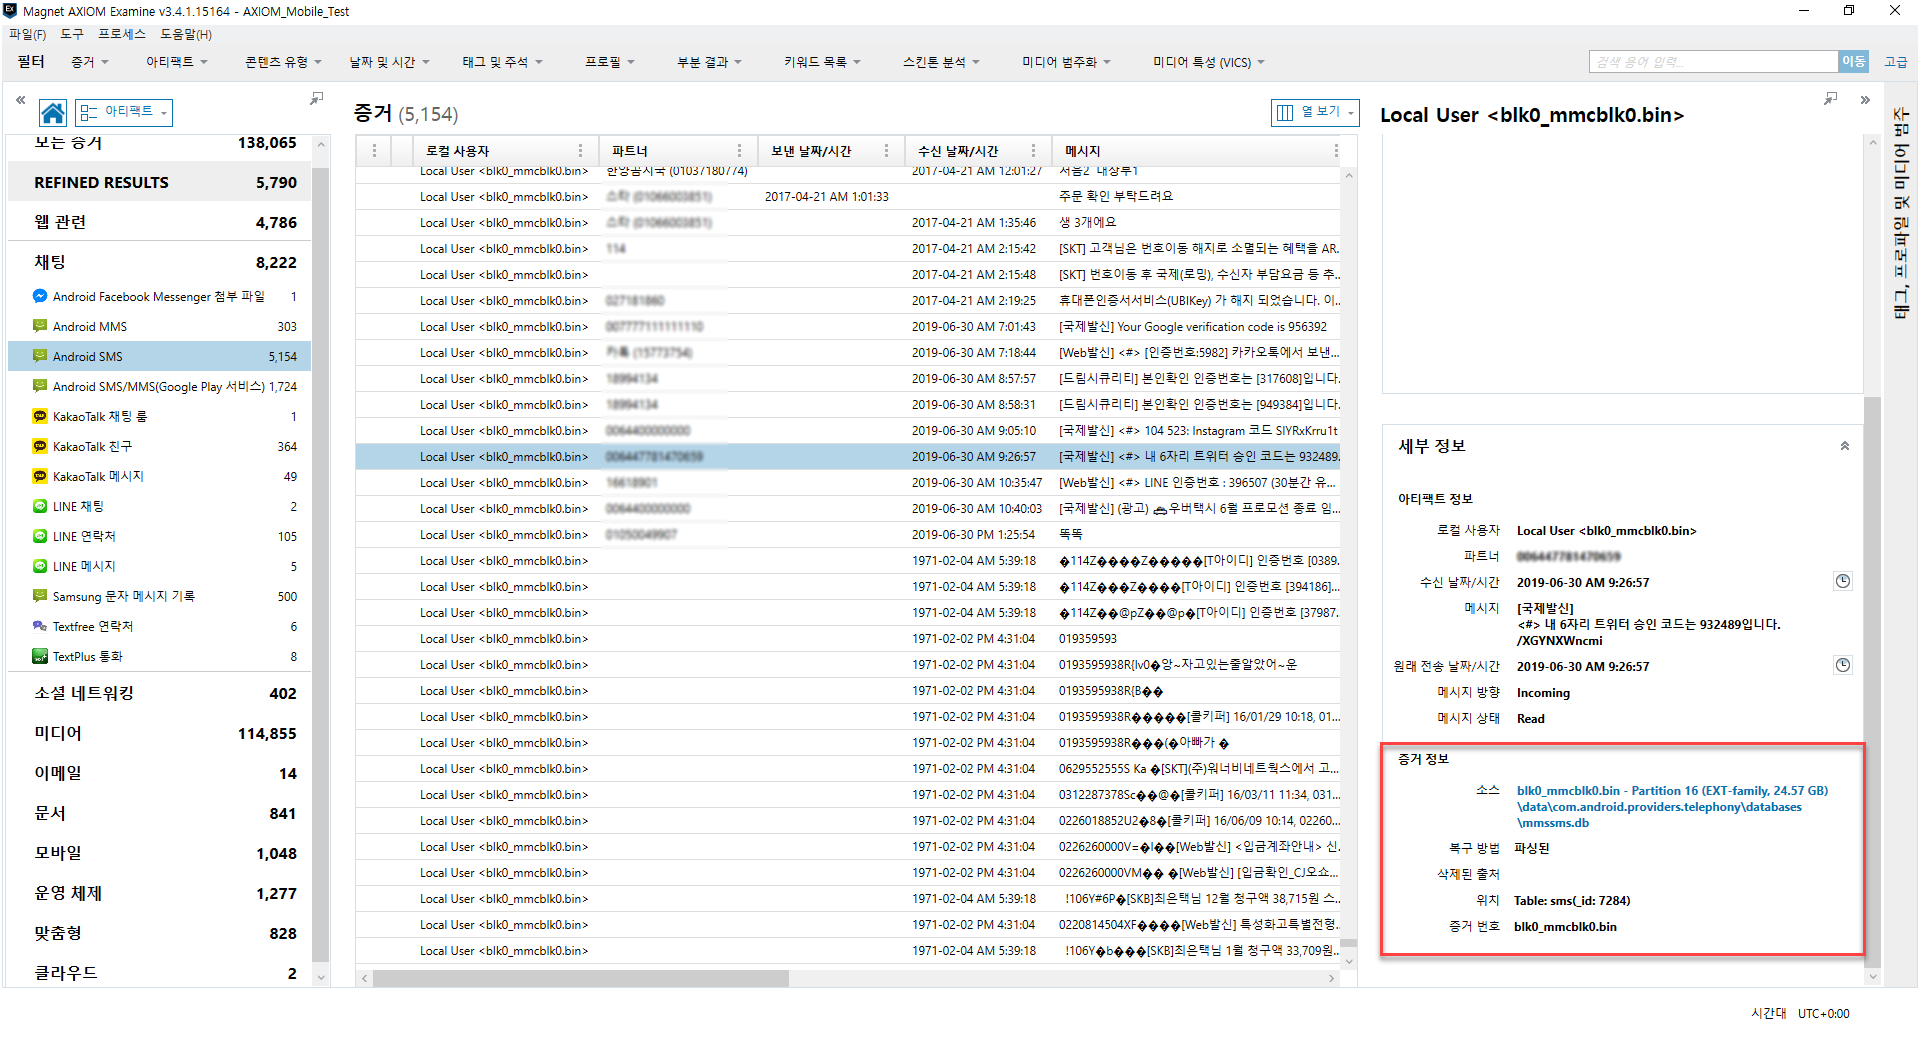This screenshot has height=1040, width=1920.
Task: Click the clock icon beside received date/time
Action: point(1843,581)
